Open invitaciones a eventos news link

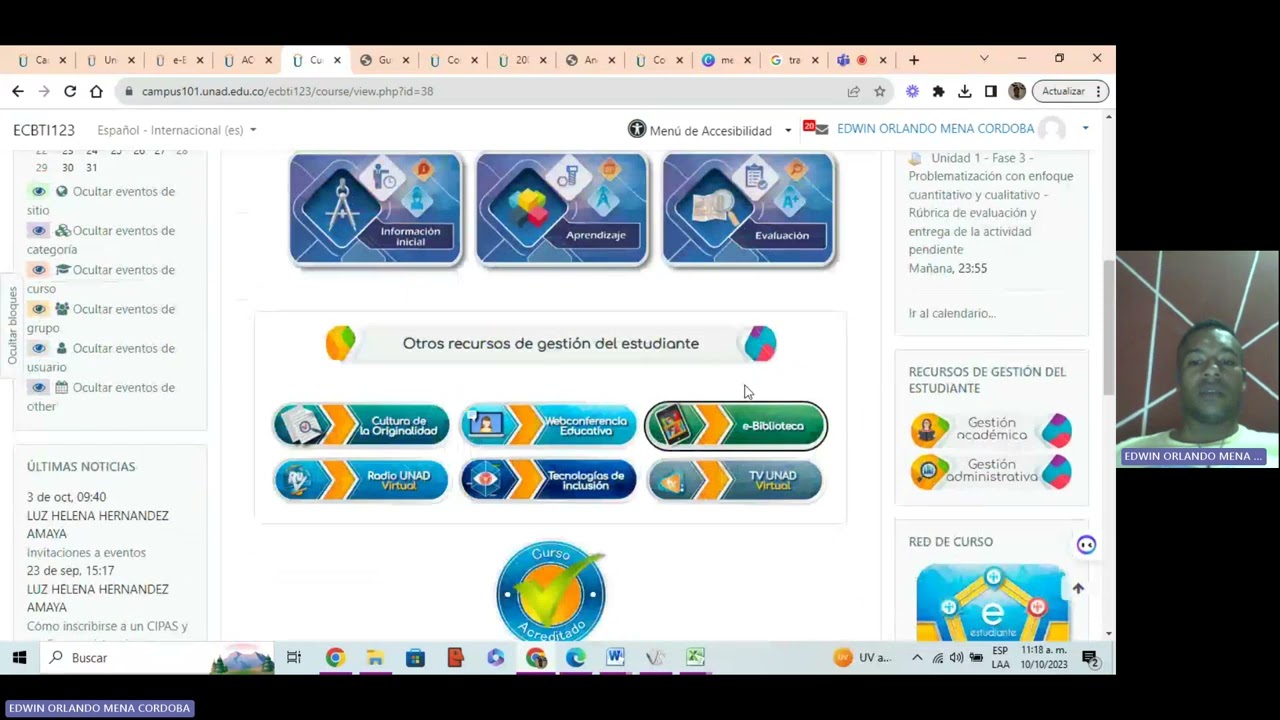[x=86, y=552]
